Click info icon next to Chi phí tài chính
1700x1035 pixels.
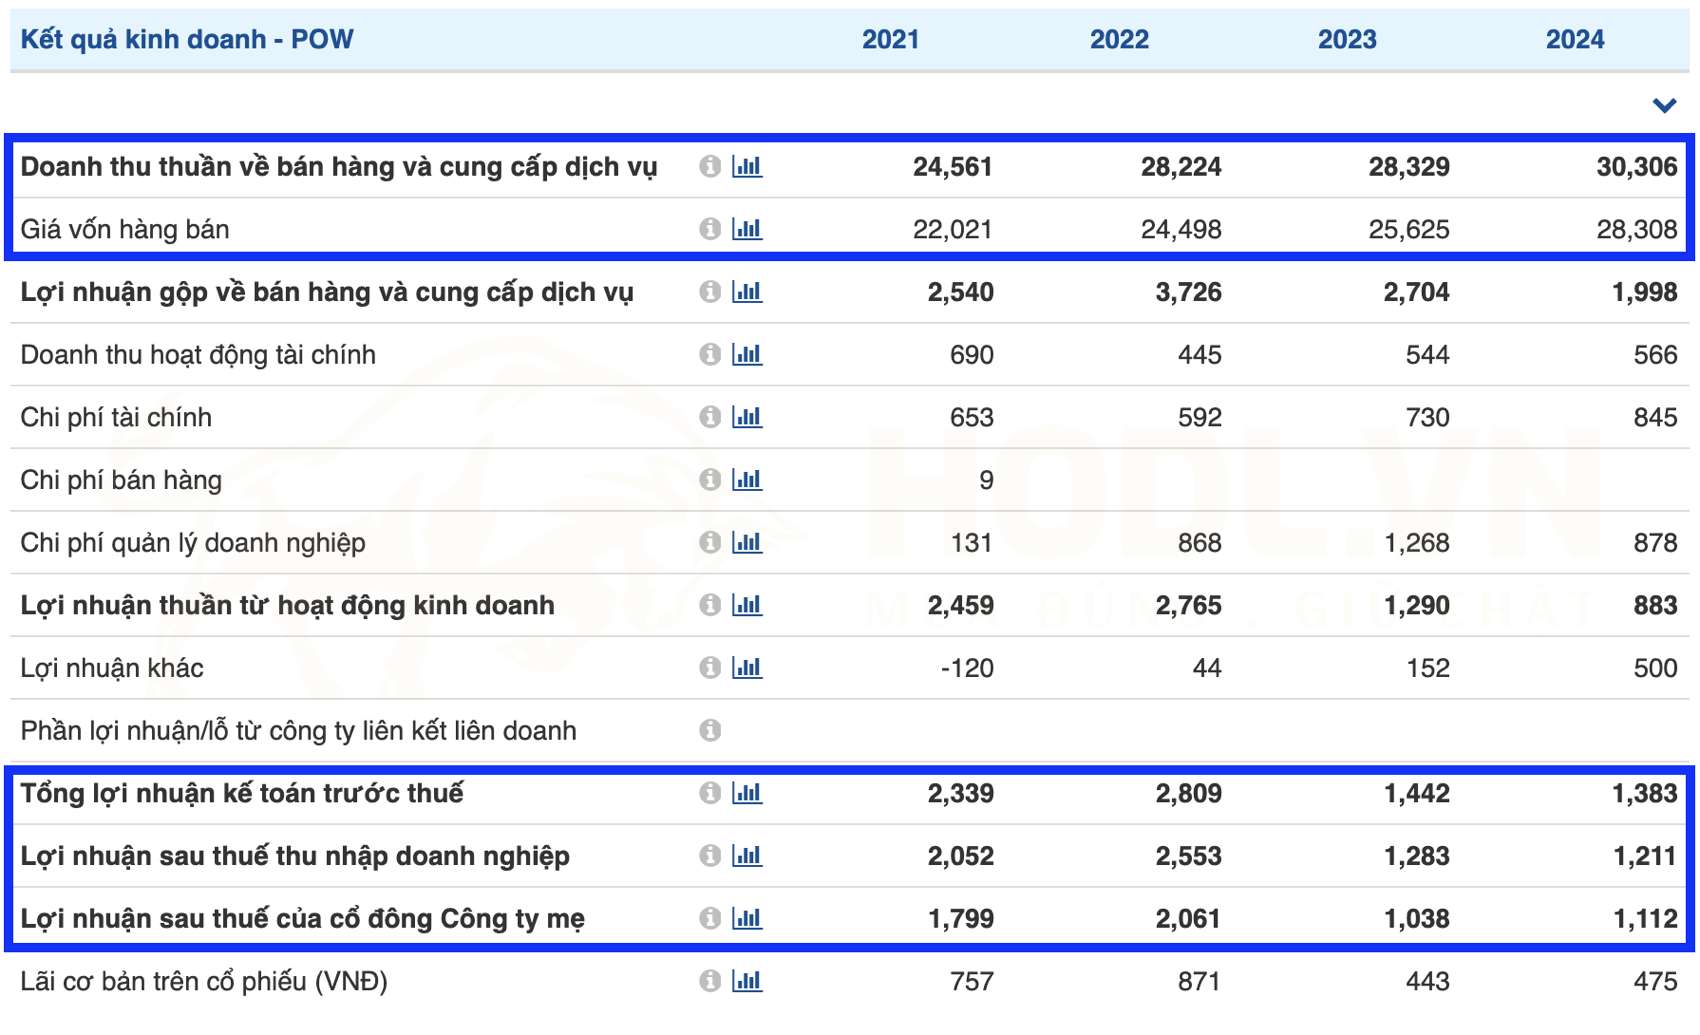click(x=710, y=417)
